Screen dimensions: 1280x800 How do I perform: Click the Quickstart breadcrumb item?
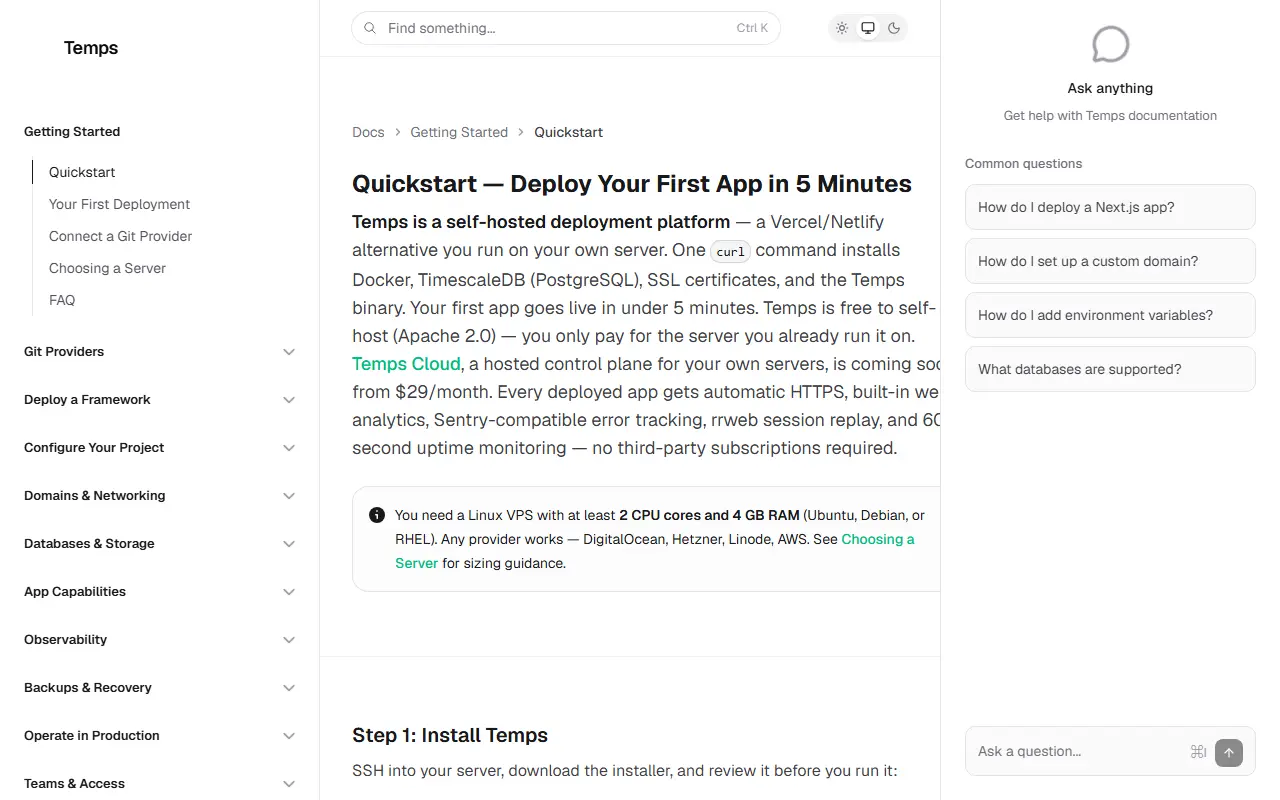pos(568,132)
